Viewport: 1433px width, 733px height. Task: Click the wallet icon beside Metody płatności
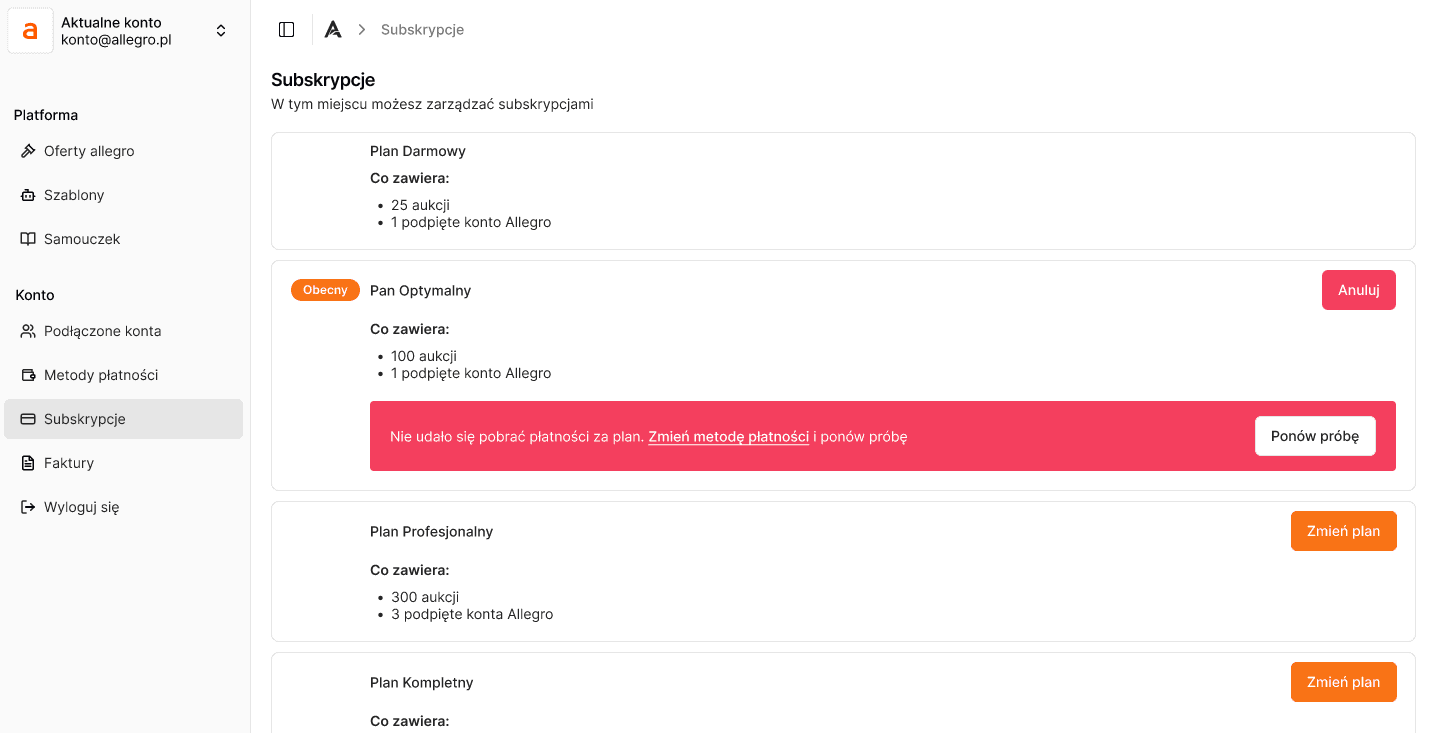[28, 375]
